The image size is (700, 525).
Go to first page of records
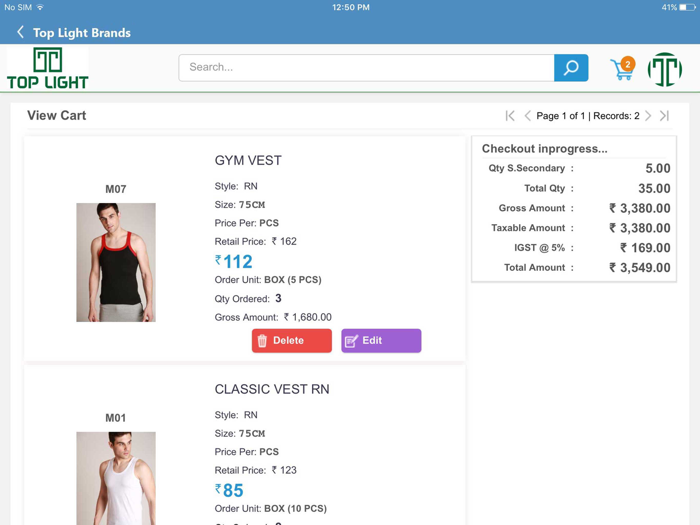click(x=510, y=116)
